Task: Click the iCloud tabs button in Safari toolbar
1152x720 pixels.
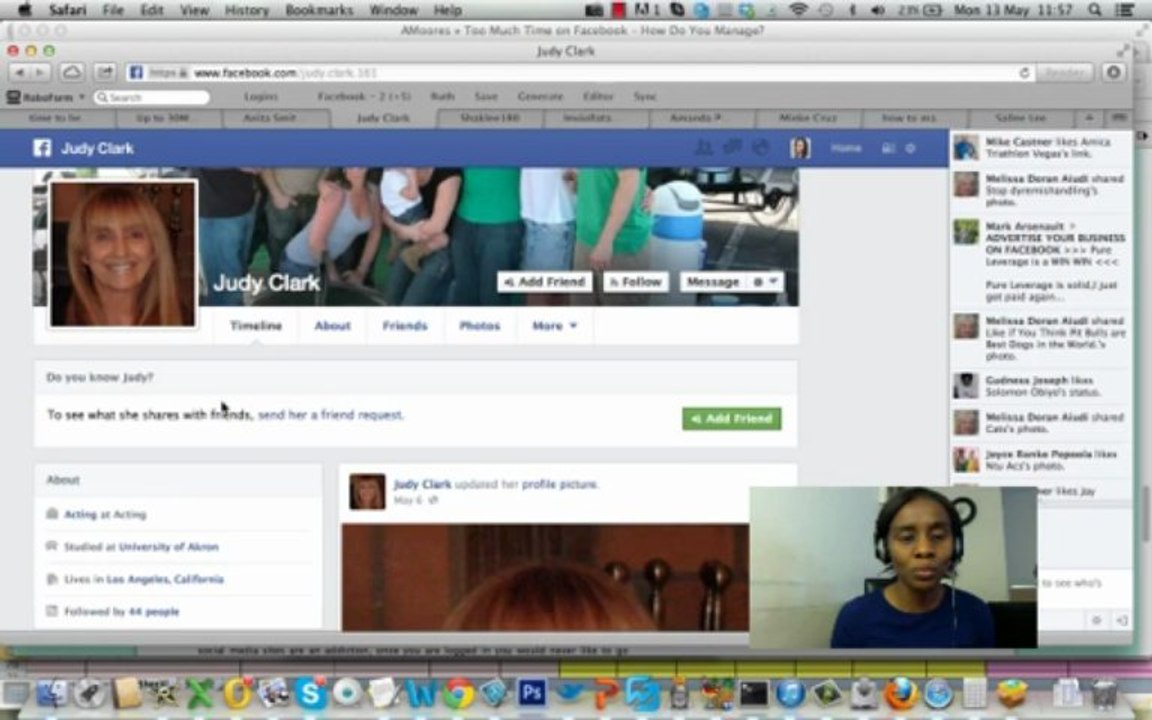Action: (72, 73)
